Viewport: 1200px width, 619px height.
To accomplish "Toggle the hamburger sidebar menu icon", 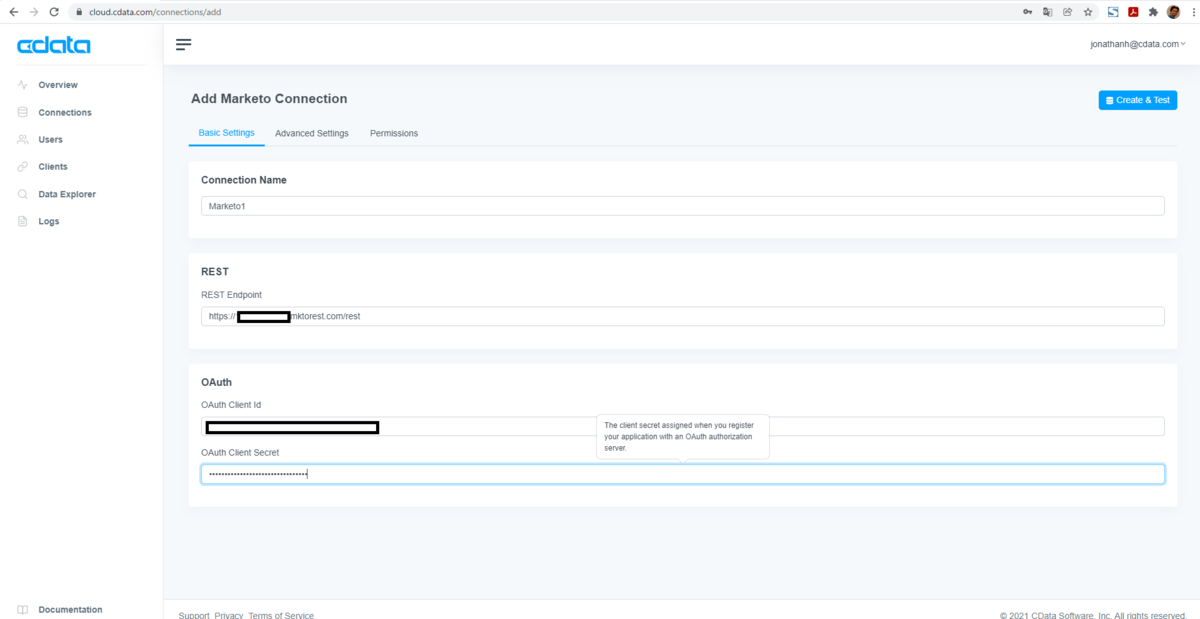I will pyautogui.click(x=183, y=44).
